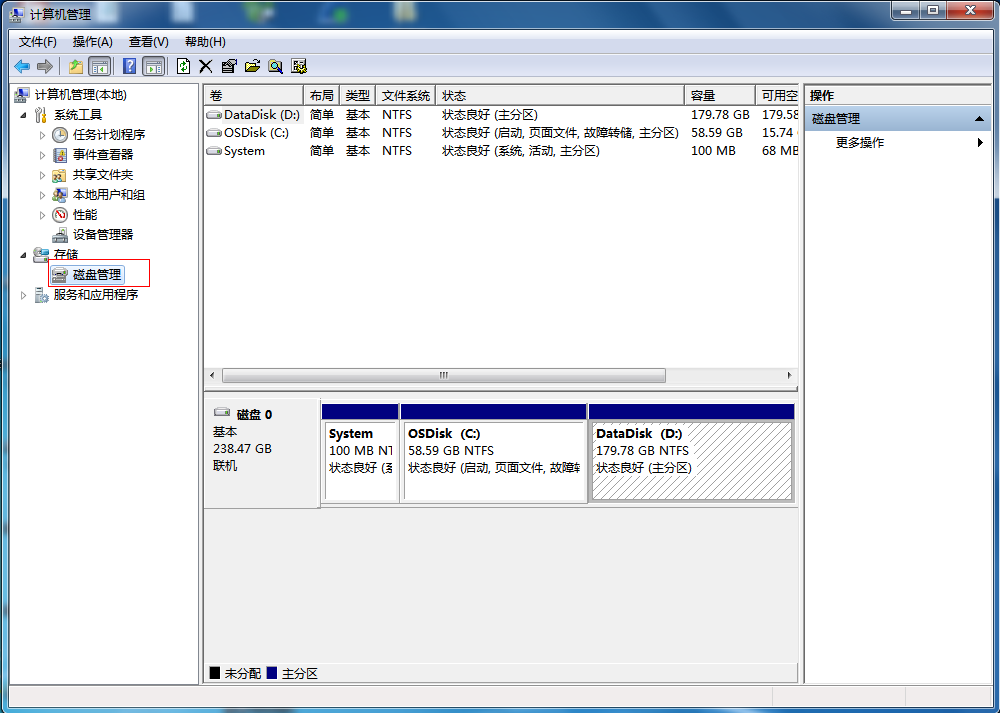Viewport: 1000px width, 713px height.
Task: Select the 性能 gauge icon
Action: tap(60, 215)
